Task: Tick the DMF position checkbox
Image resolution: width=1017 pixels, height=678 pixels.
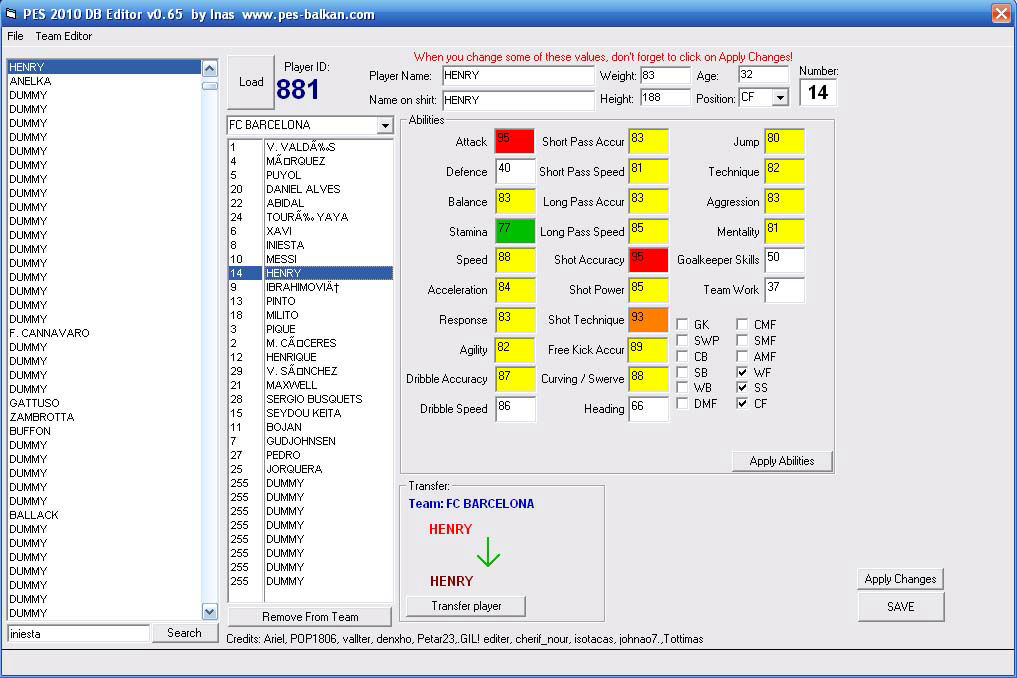Action: 682,404
